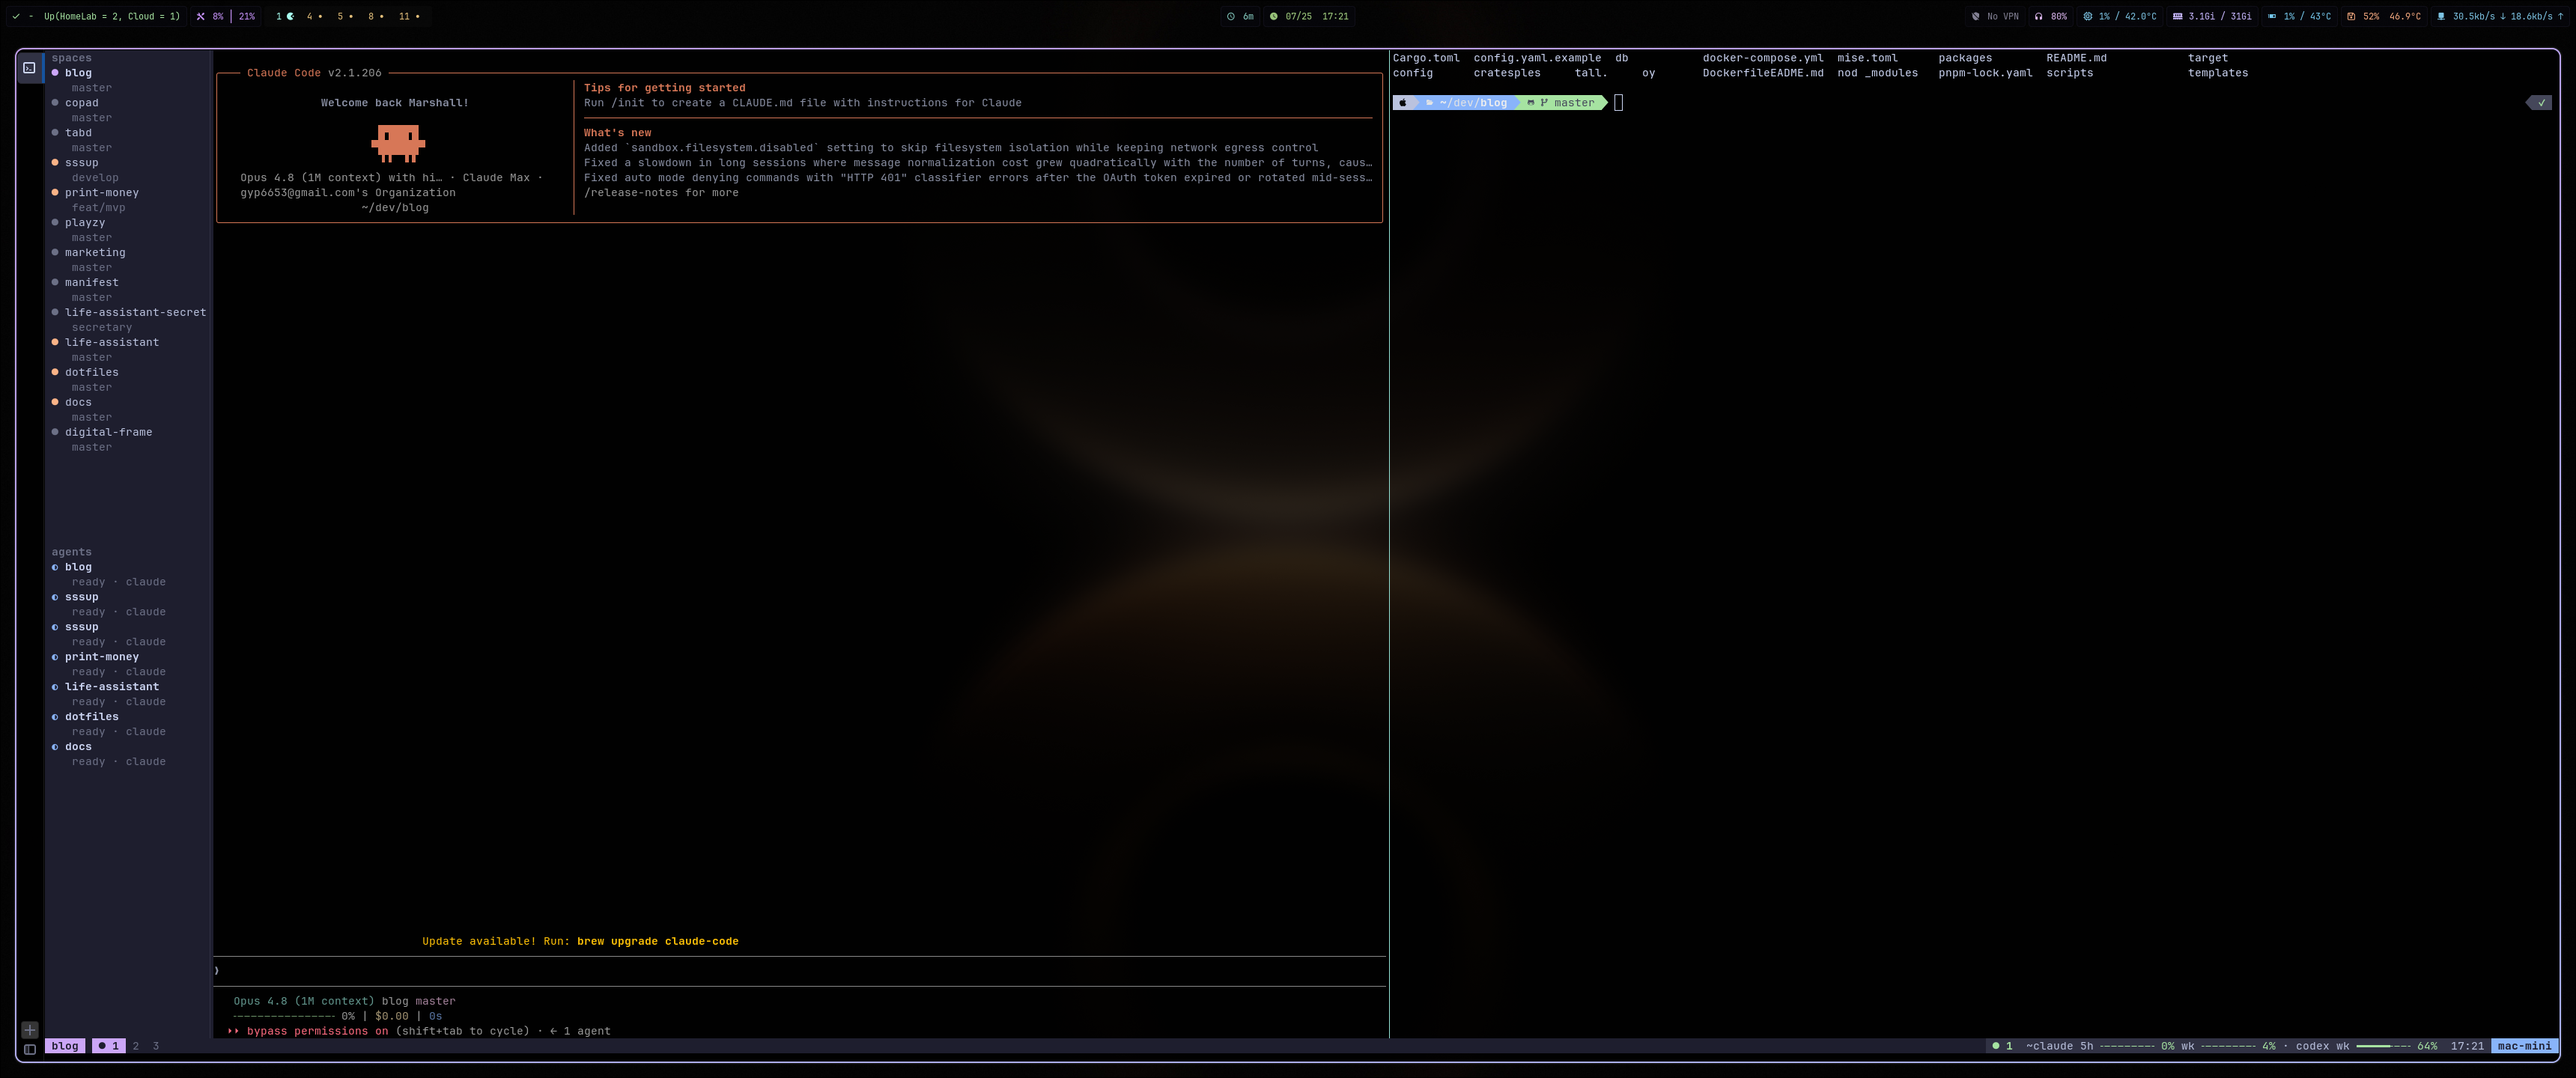This screenshot has height=1078, width=2576.
Task: Click the No VPN shield icon
Action: tap(1975, 17)
